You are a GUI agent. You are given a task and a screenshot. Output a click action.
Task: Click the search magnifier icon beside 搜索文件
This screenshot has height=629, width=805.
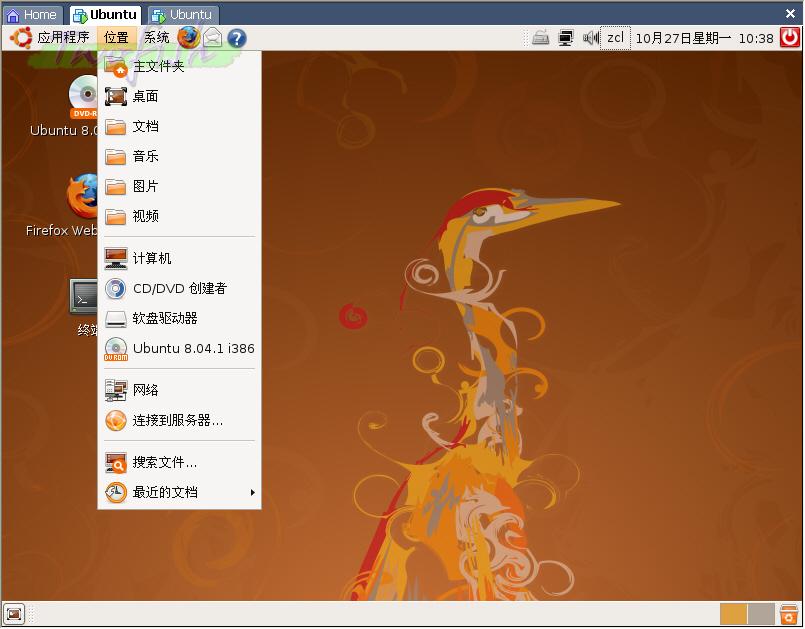[x=116, y=463]
